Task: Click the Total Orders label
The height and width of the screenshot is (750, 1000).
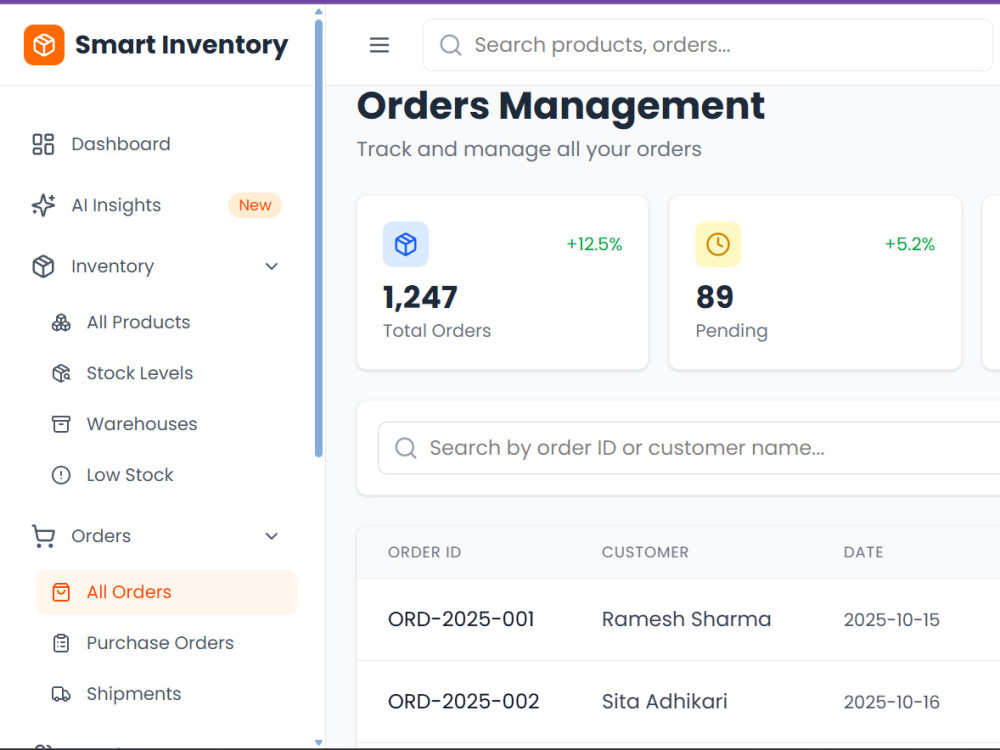Action: (437, 331)
